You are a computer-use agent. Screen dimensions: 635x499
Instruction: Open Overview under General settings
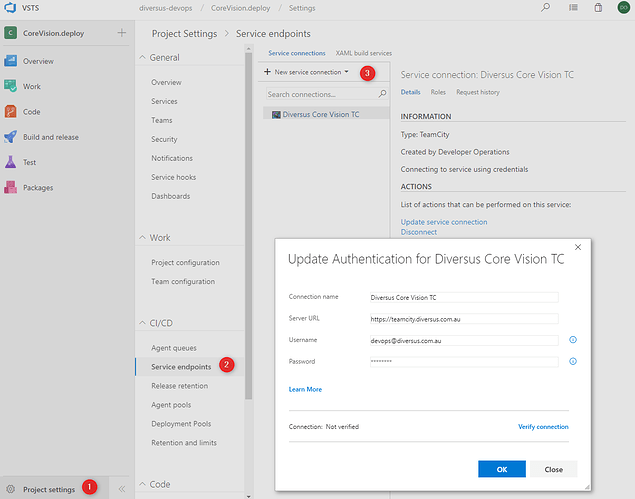click(x=166, y=82)
